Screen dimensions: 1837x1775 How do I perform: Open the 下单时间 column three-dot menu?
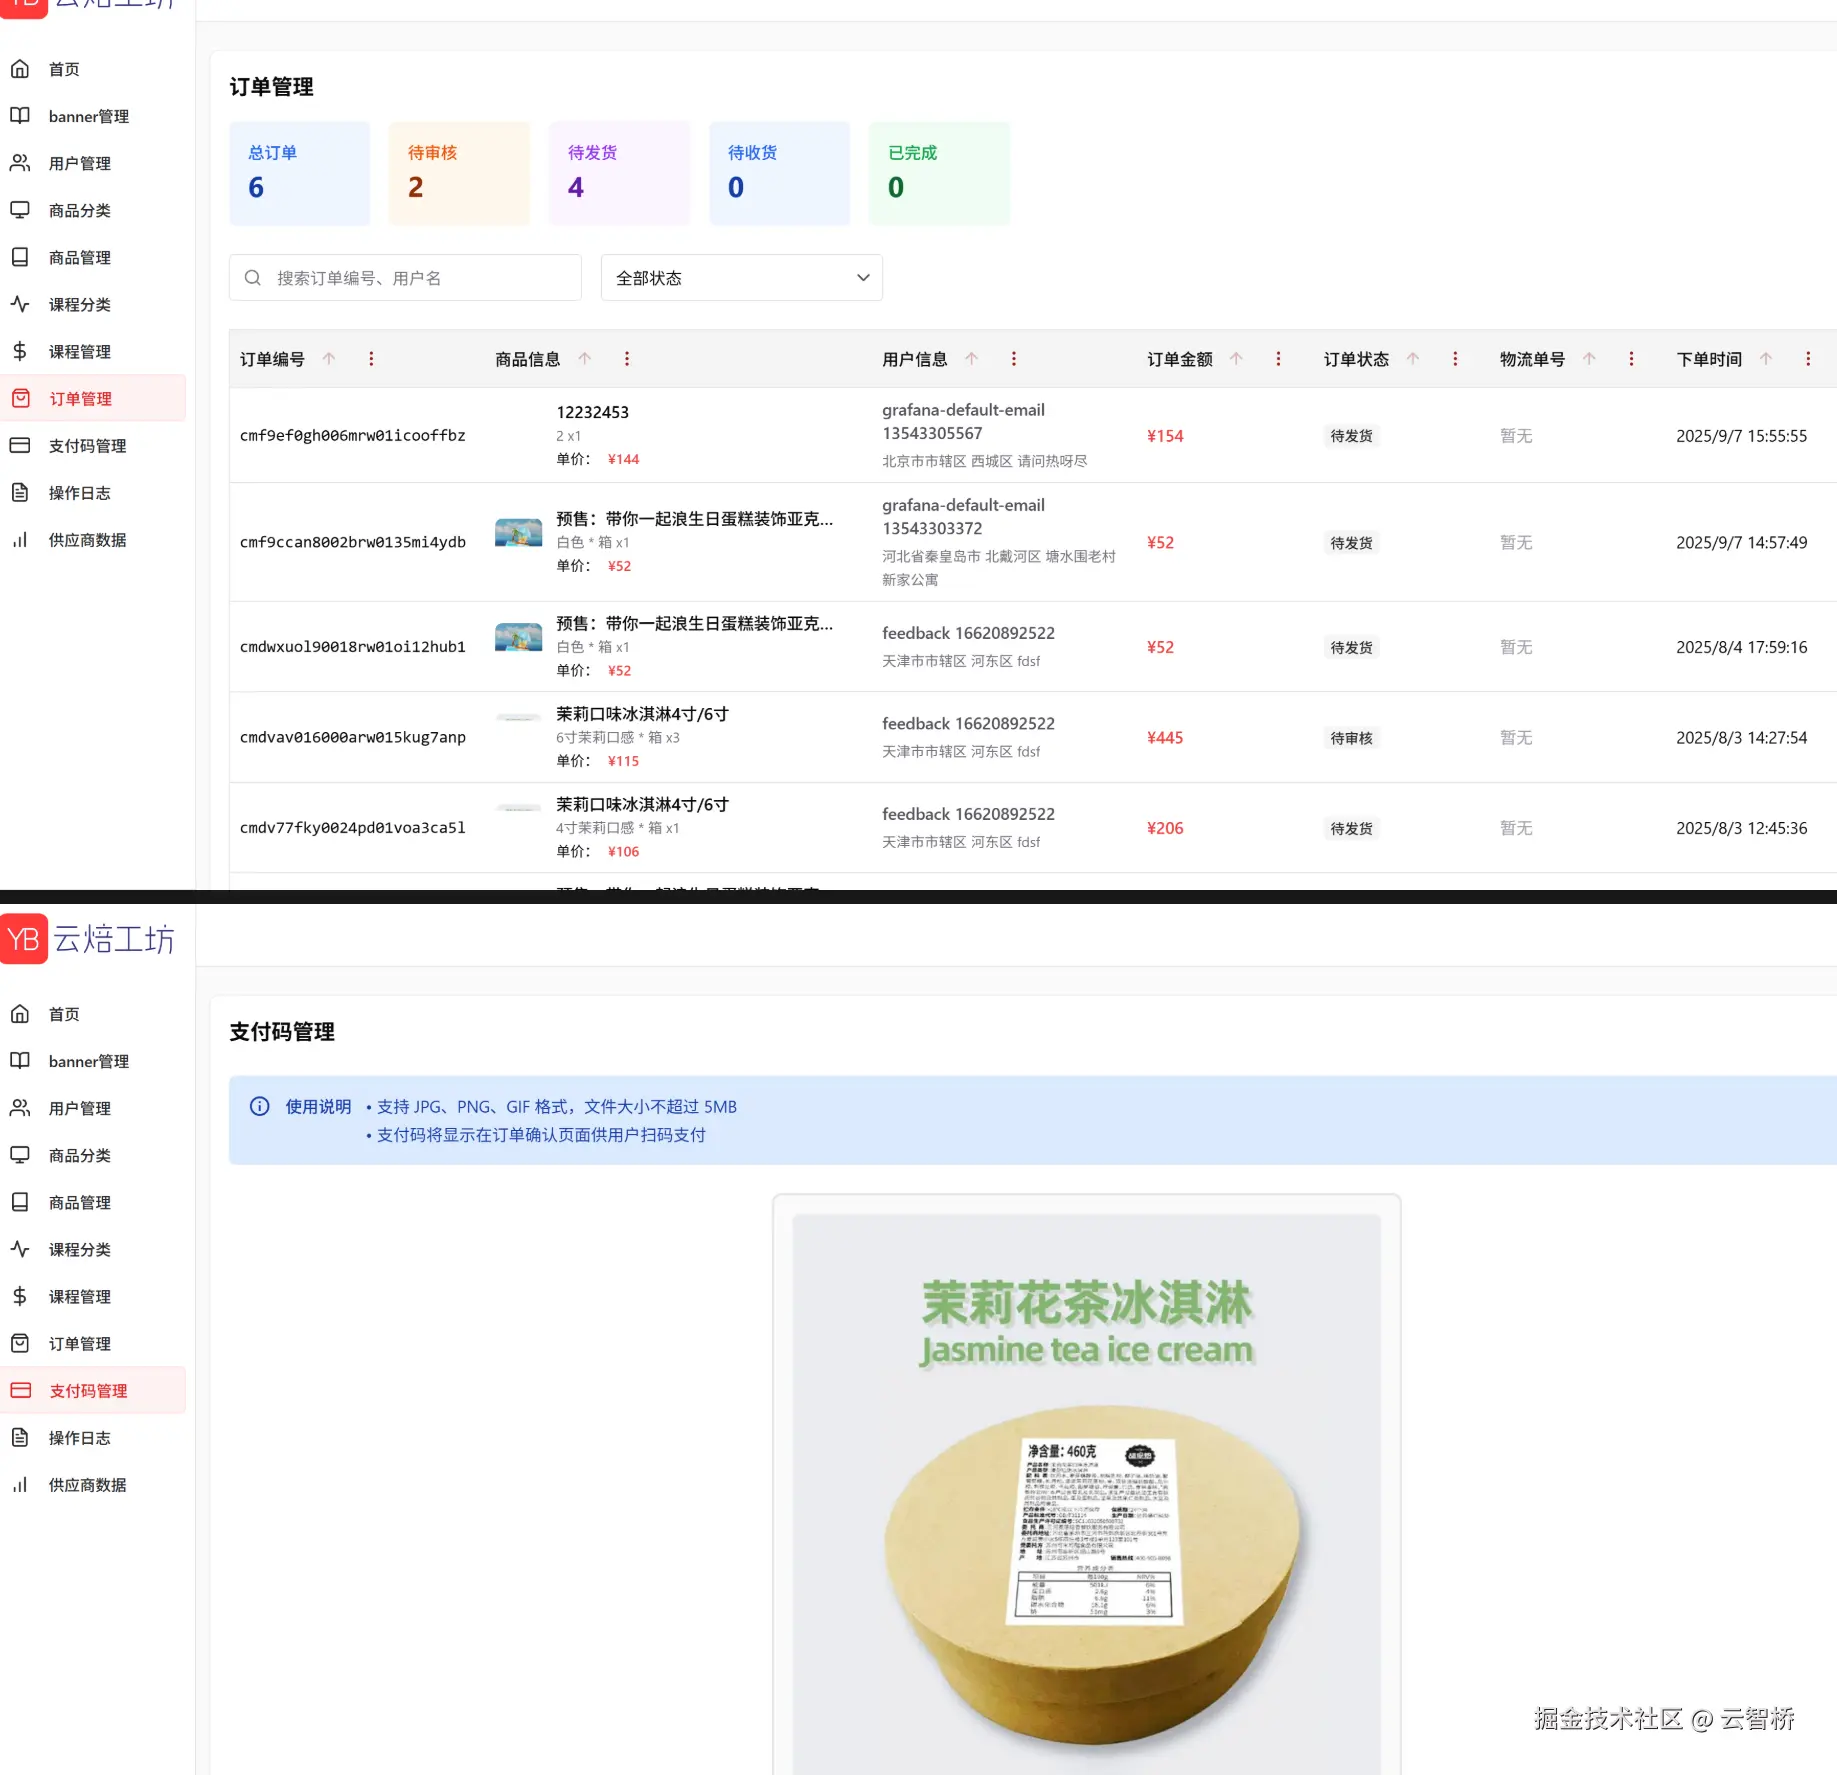(x=1808, y=359)
